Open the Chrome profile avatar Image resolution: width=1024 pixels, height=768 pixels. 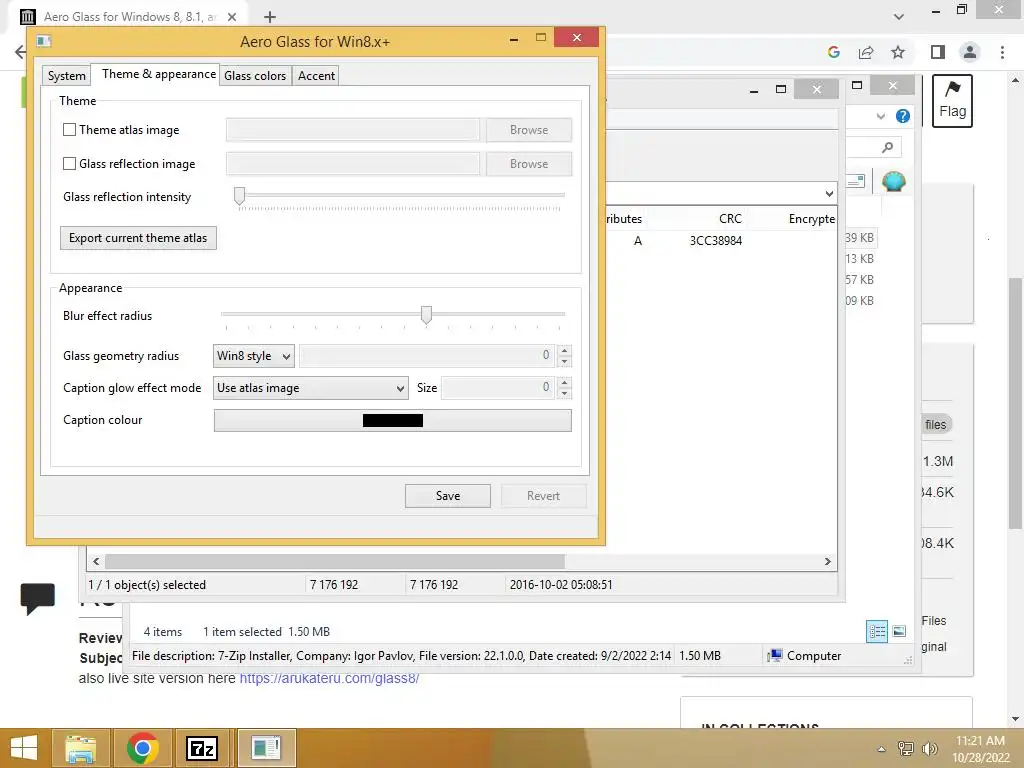[970, 52]
